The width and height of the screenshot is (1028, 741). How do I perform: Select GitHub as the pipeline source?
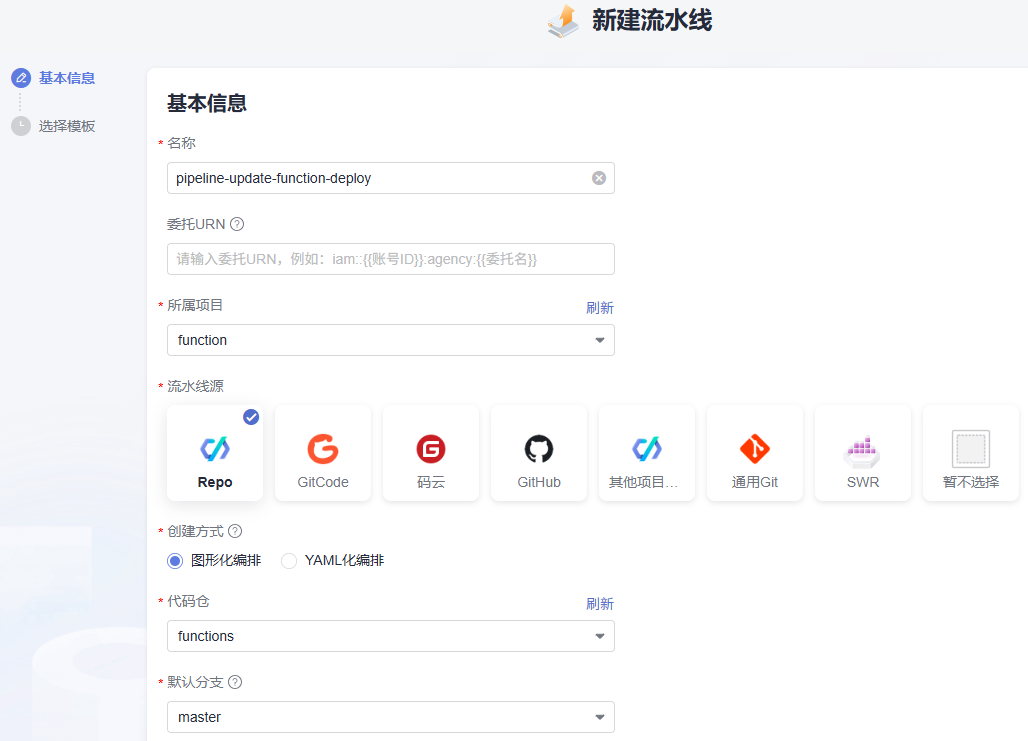click(x=539, y=452)
